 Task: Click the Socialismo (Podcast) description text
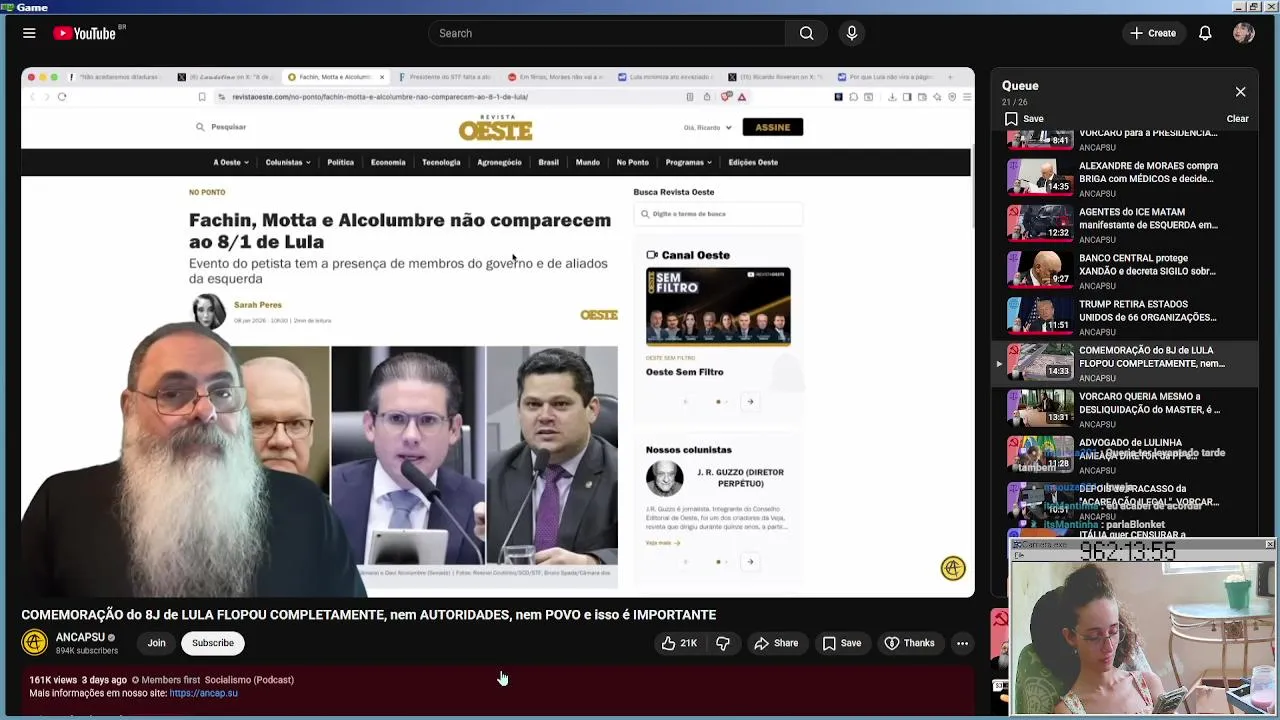249,680
